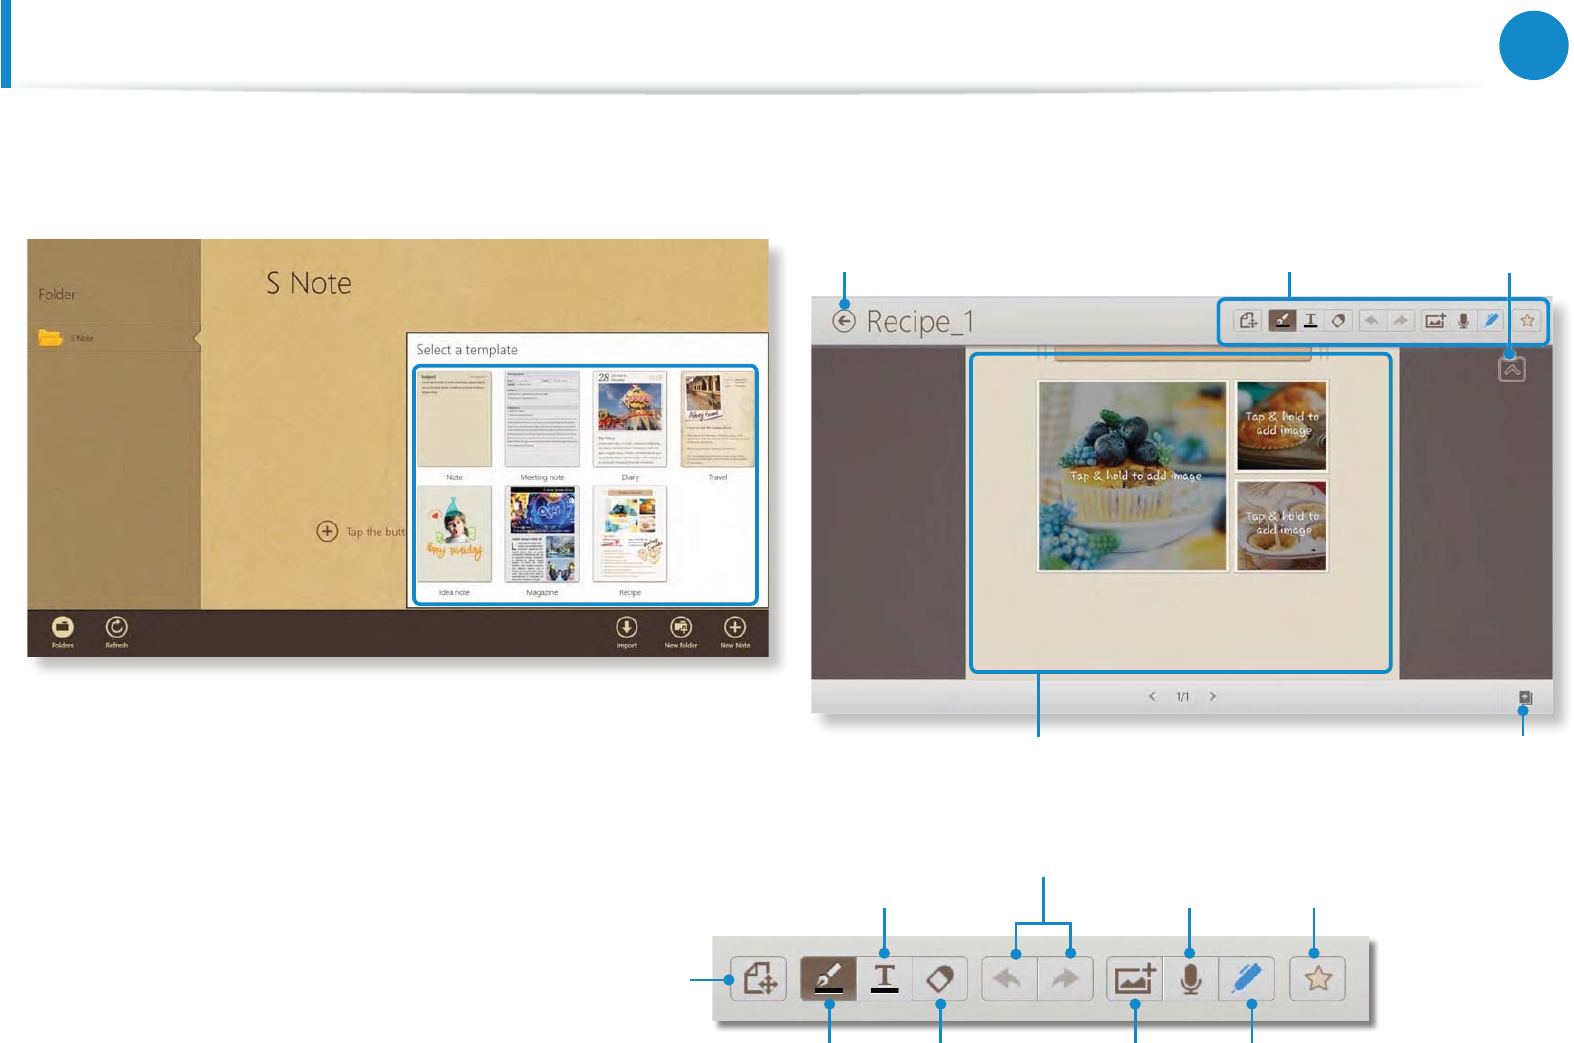Select the text tool in the enlarged toolbar
The height and width of the screenshot is (1043, 1574).
885,979
